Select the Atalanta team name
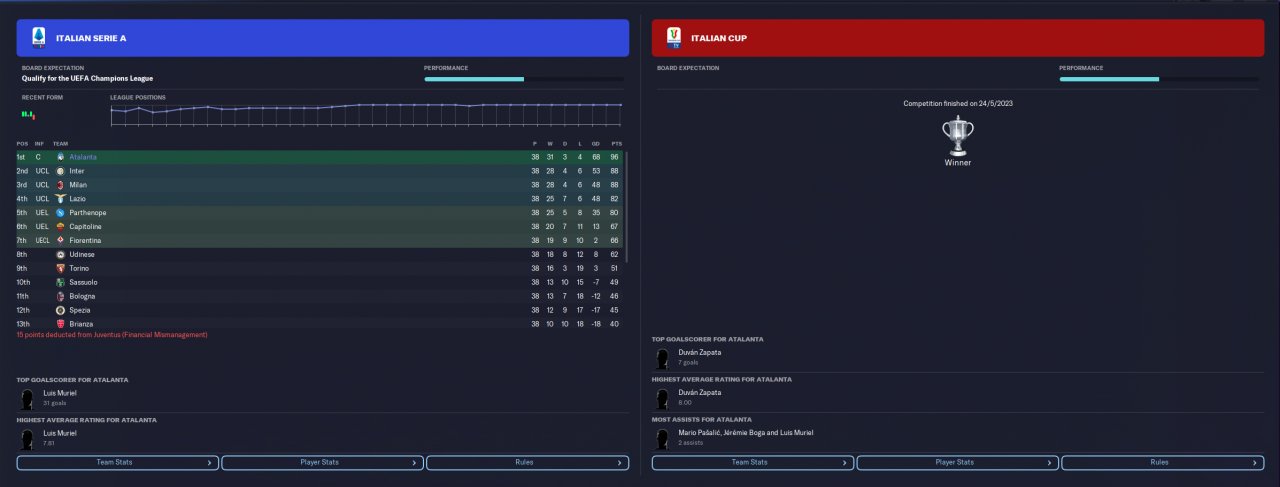Image resolution: width=1280 pixels, height=487 pixels. pyautogui.click(x=83, y=157)
